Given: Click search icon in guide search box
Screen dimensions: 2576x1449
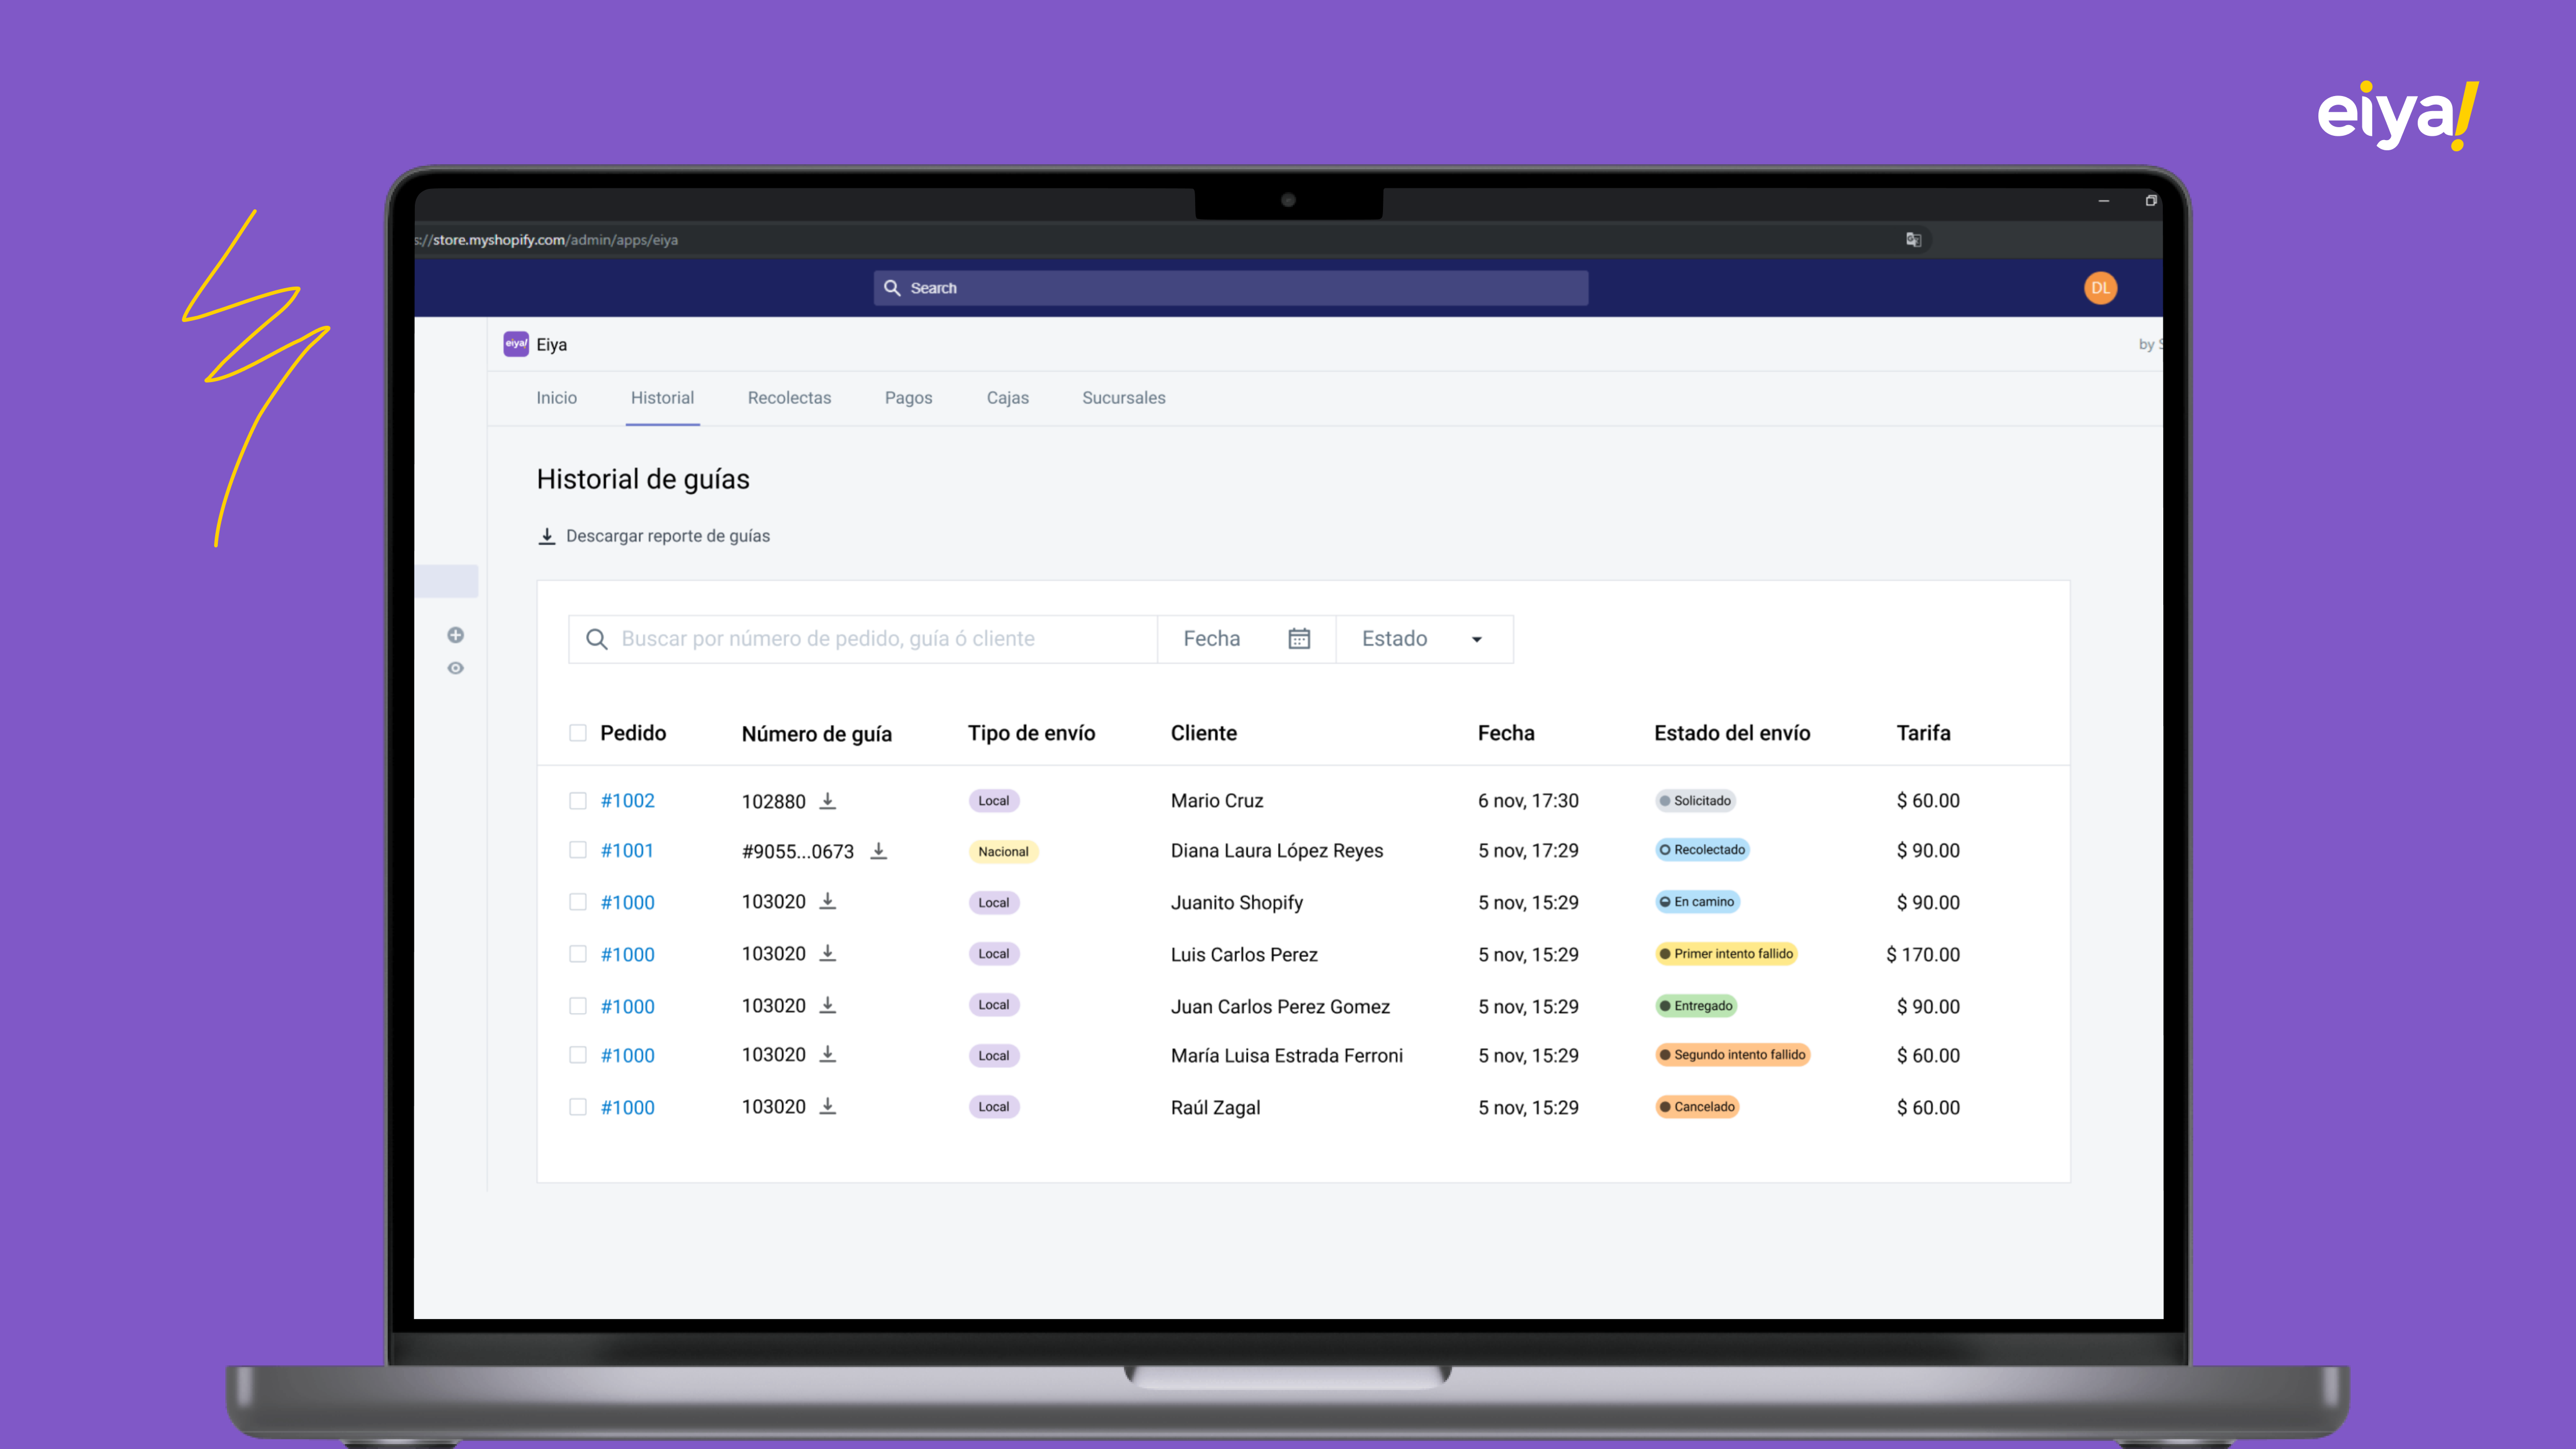Looking at the screenshot, I should 597,639.
